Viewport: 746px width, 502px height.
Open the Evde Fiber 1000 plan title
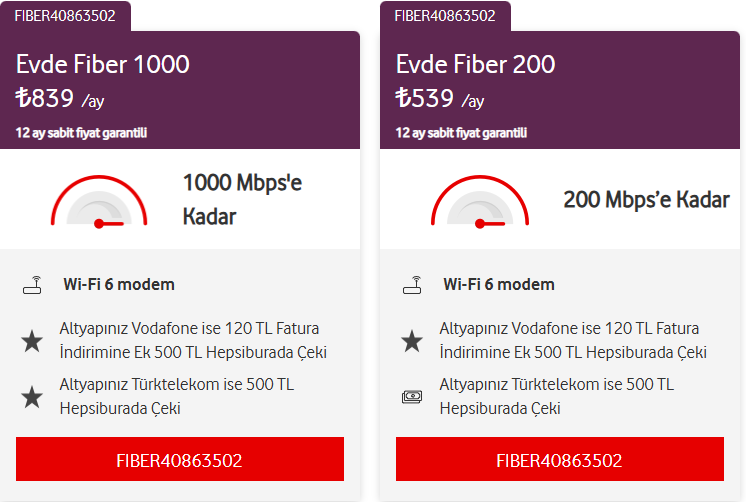[103, 65]
